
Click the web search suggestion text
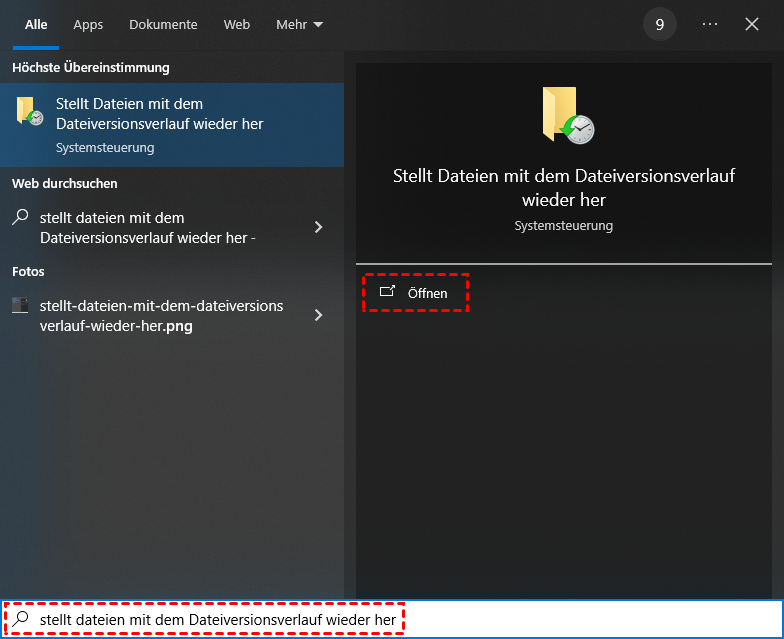[148, 228]
